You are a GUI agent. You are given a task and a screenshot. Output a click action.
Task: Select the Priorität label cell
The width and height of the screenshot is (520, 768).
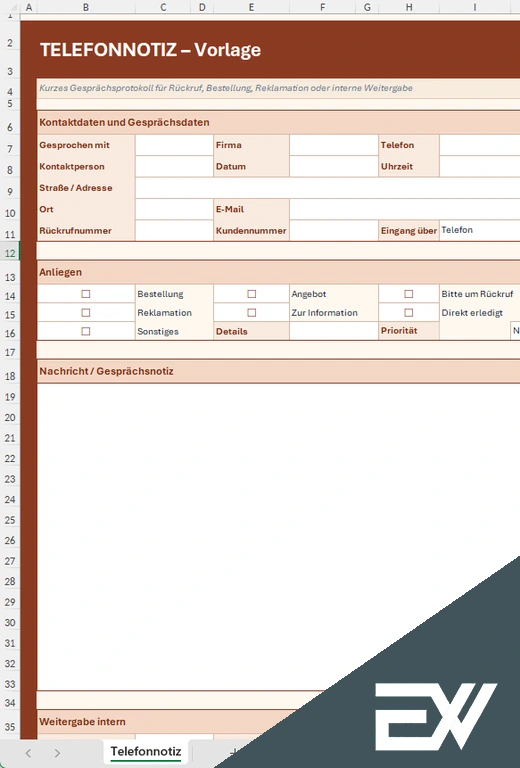pyautogui.click(x=409, y=331)
